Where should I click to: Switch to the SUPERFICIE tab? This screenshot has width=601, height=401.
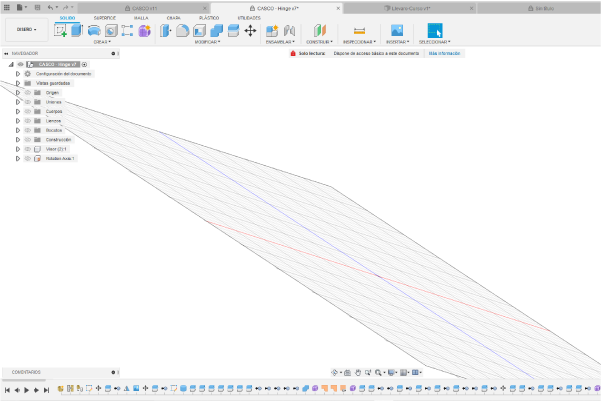point(105,18)
